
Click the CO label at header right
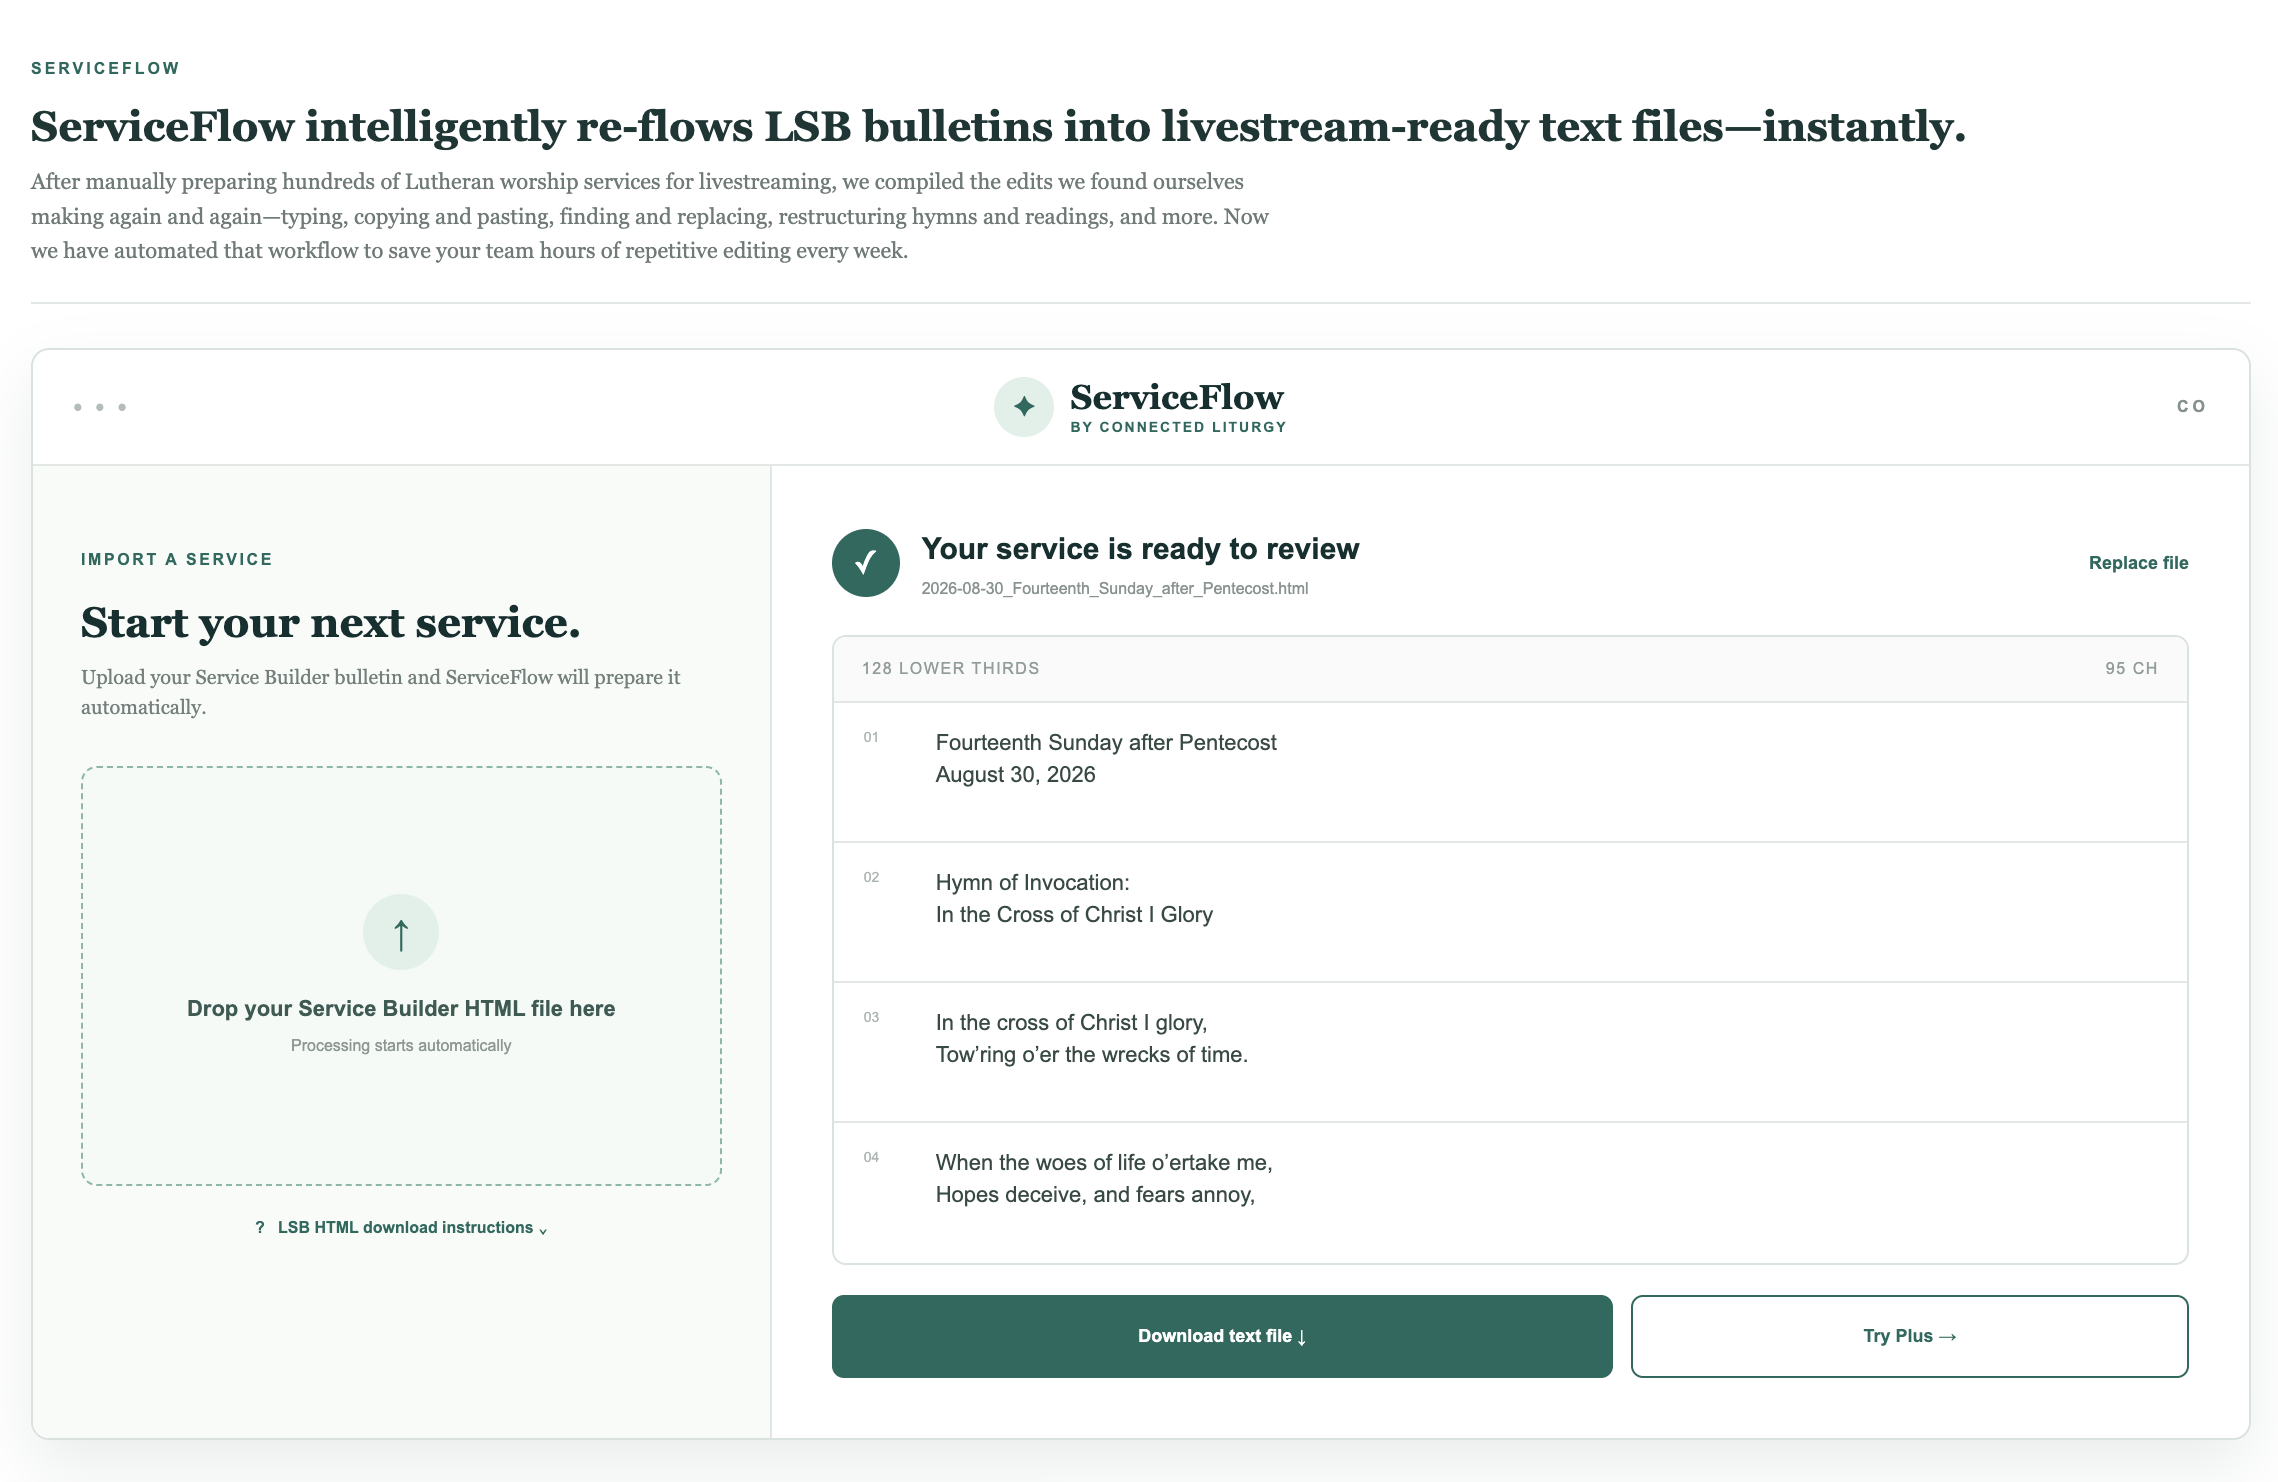pyautogui.click(x=2191, y=406)
